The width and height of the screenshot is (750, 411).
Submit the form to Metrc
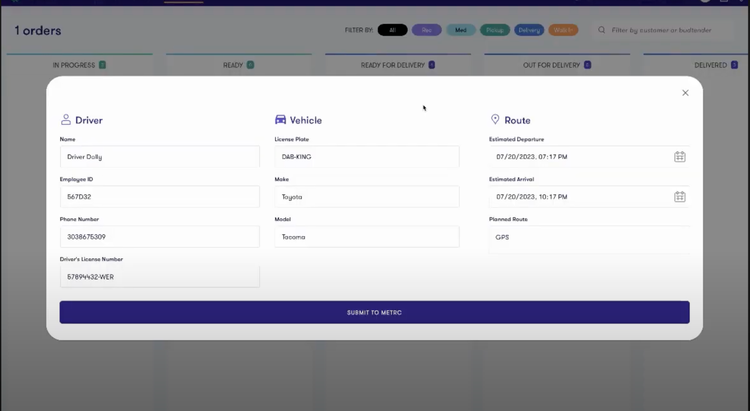374,312
